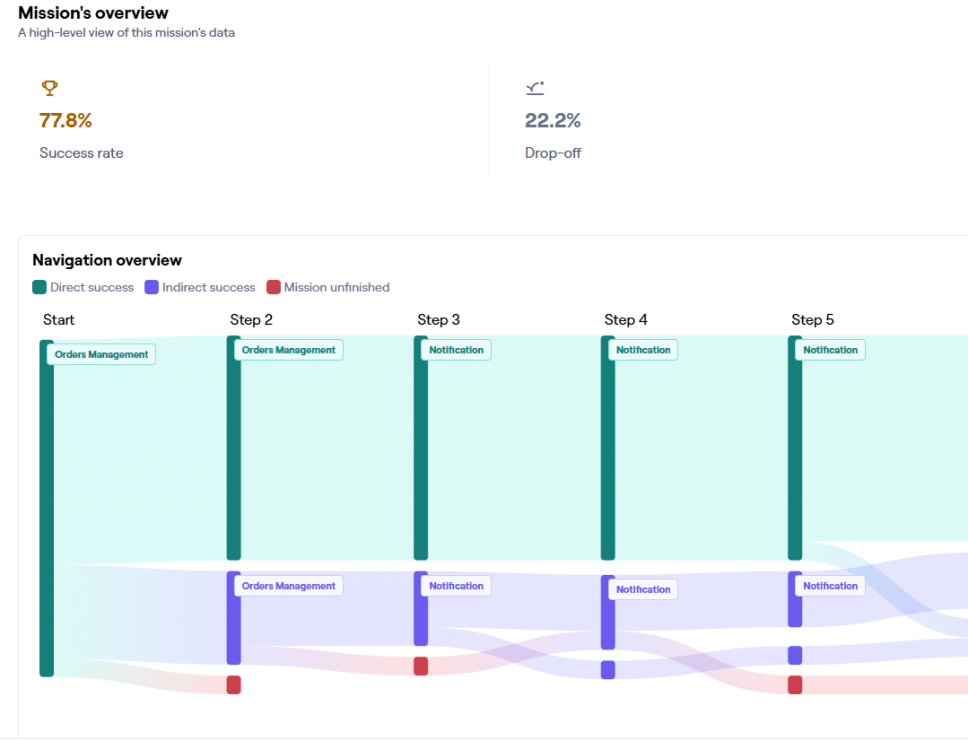Click the Notification label under Step 3
The image size is (968, 740).
pyautogui.click(x=456, y=349)
